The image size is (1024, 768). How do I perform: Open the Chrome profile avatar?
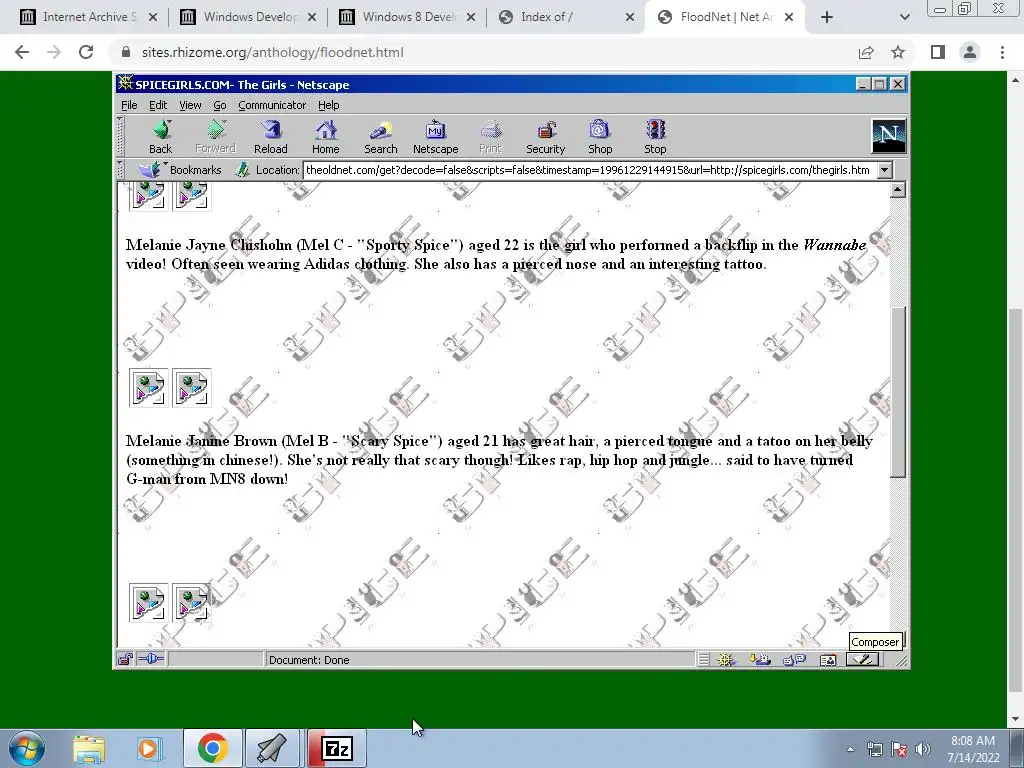pos(970,52)
